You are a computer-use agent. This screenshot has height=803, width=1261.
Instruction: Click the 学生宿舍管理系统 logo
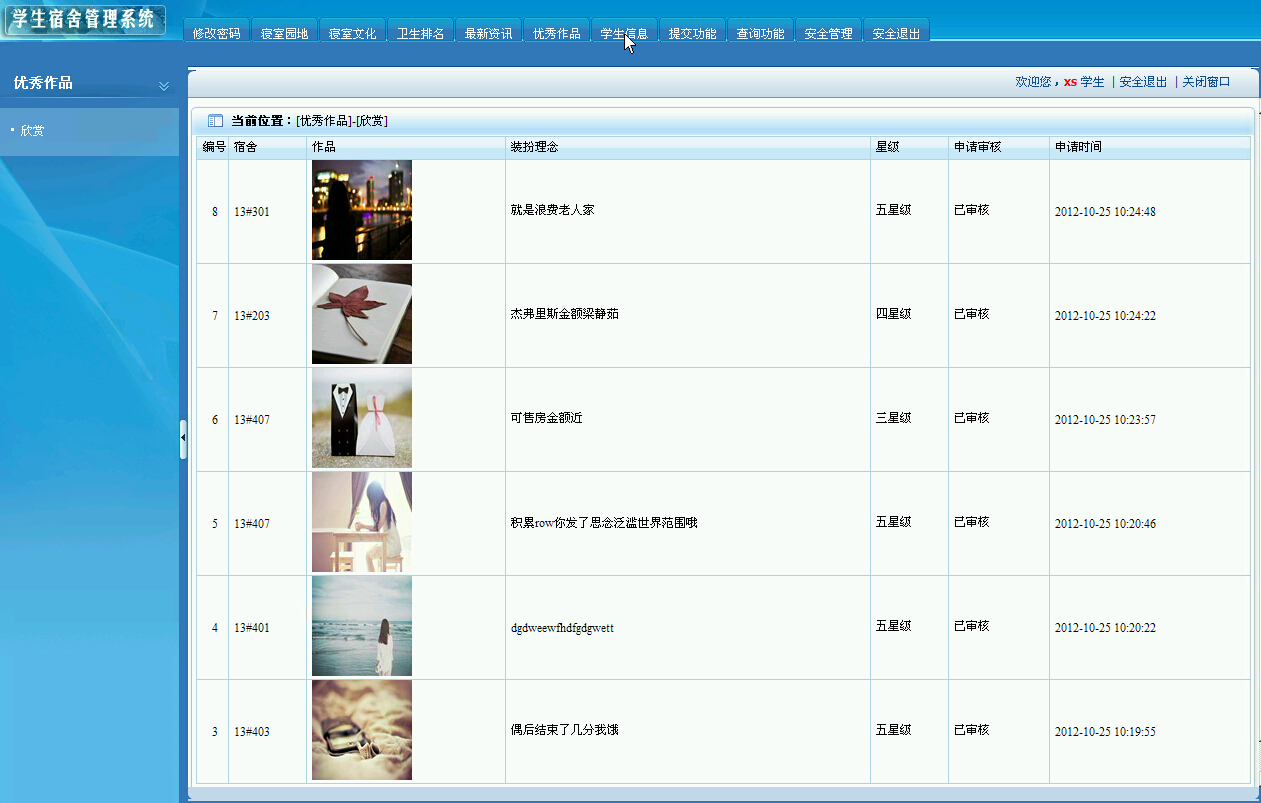(x=84, y=19)
